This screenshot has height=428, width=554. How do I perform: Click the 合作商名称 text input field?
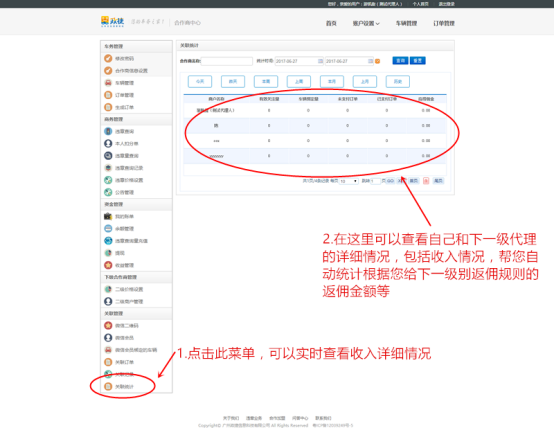coord(226,61)
